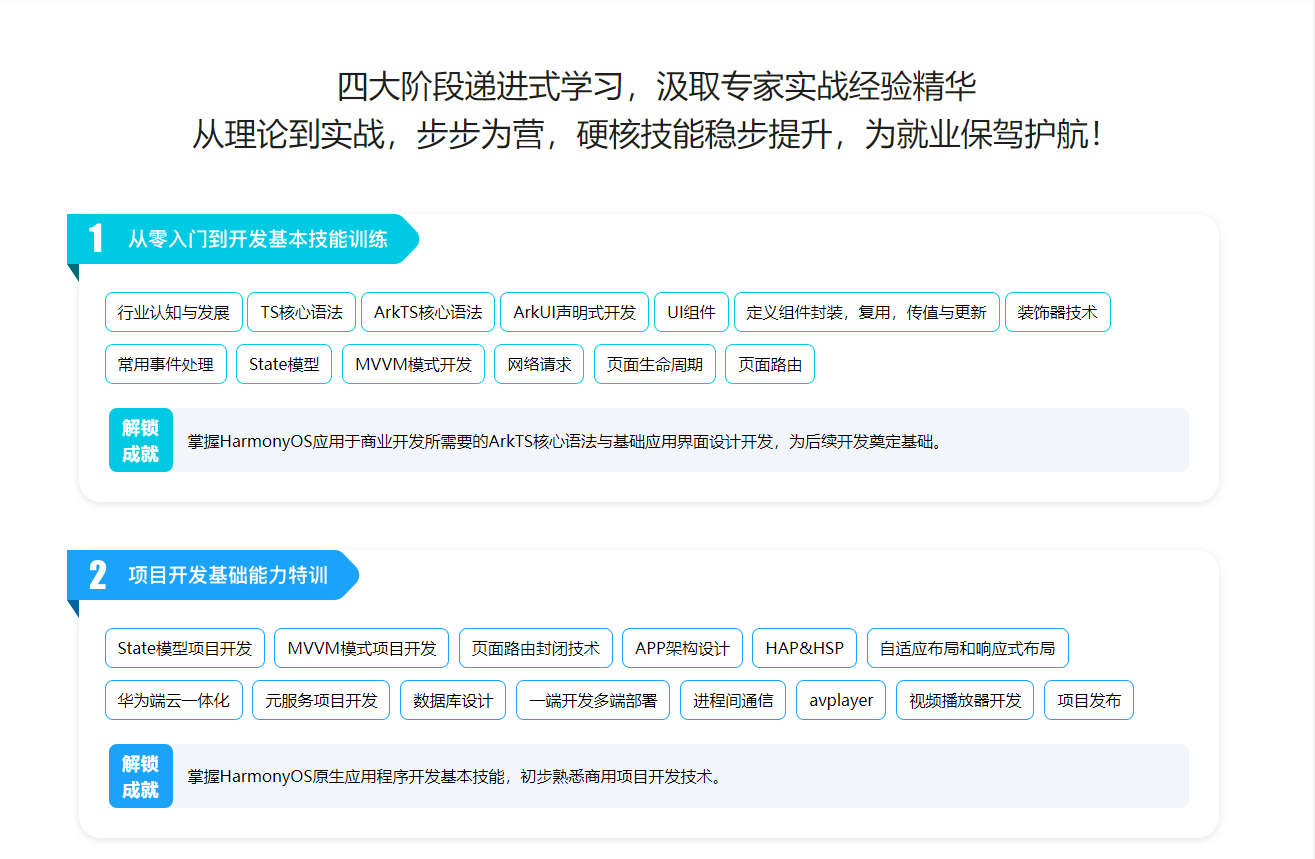The image size is (1315, 859).
Task: Select the 项目发布 tag
Action: point(1089,700)
